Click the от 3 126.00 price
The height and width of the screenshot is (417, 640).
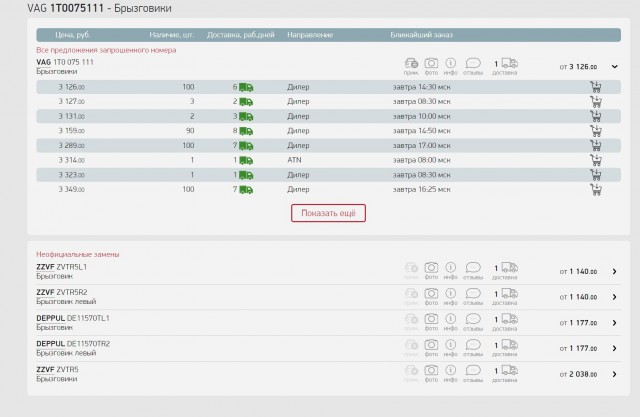(578, 67)
